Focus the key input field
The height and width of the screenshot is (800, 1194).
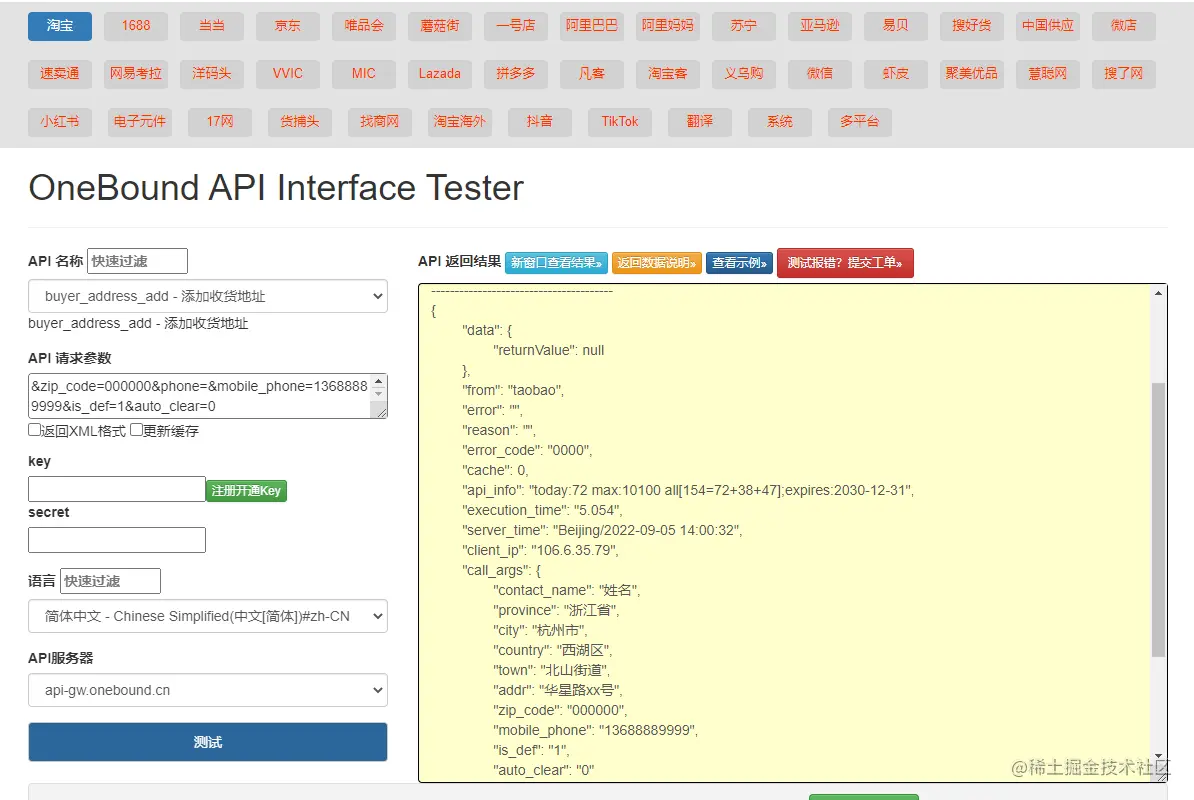(117, 489)
